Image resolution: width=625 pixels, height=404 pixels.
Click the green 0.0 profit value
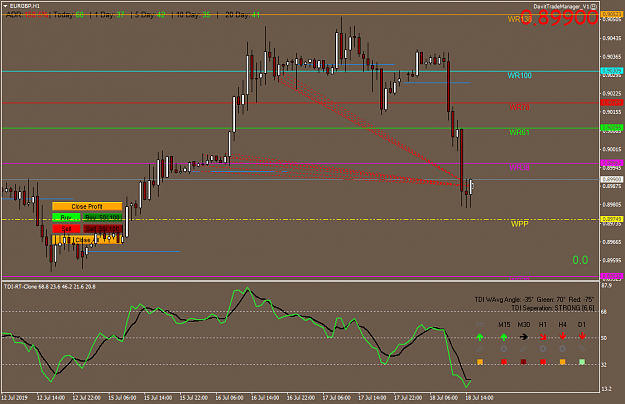580,260
